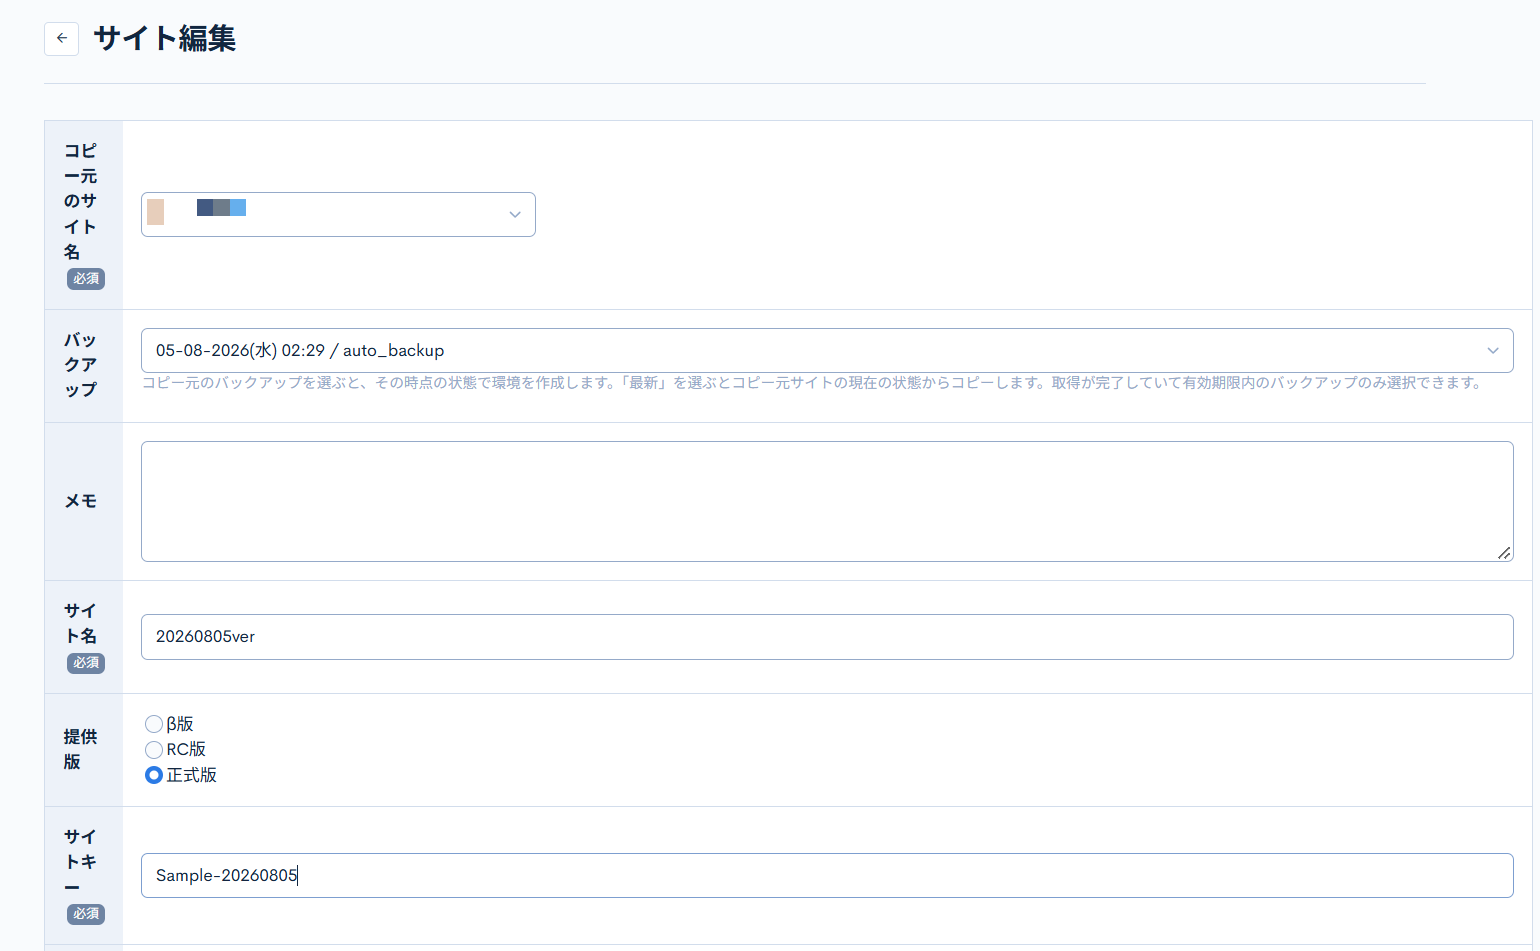The height and width of the screenshot is (951, 1540).
Task: Click the サイトキー field with Sample-20260805
Action: pos(827,875)
